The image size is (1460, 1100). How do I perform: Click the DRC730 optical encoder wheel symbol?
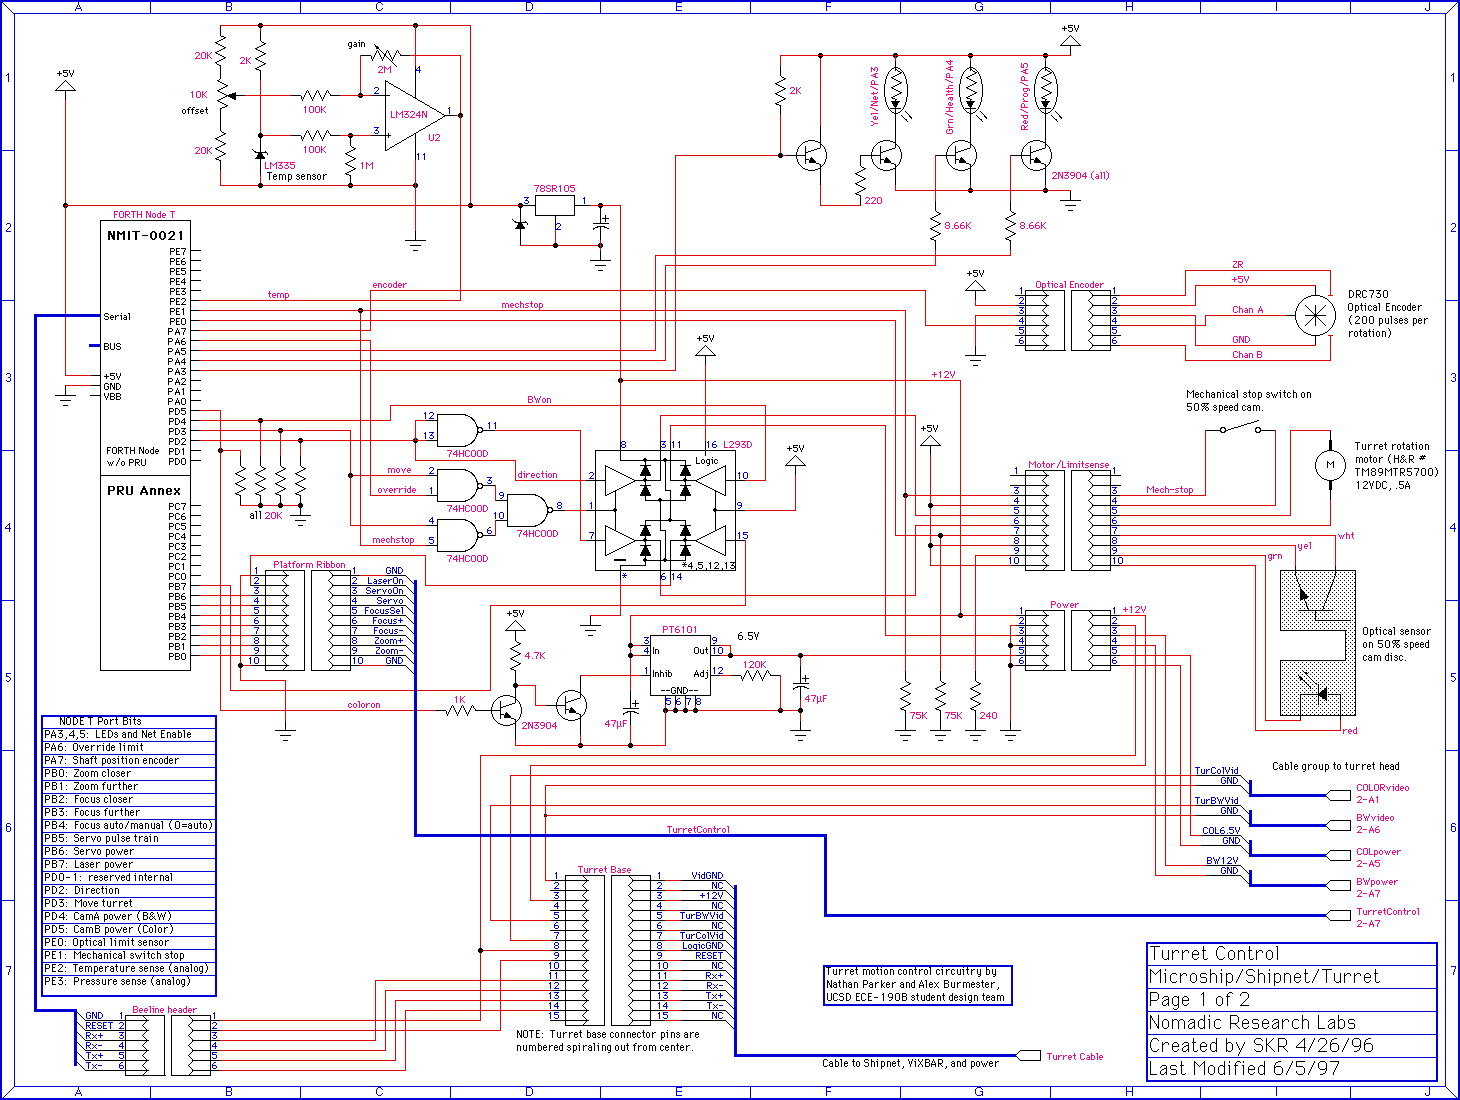[x=1315, y=315]
